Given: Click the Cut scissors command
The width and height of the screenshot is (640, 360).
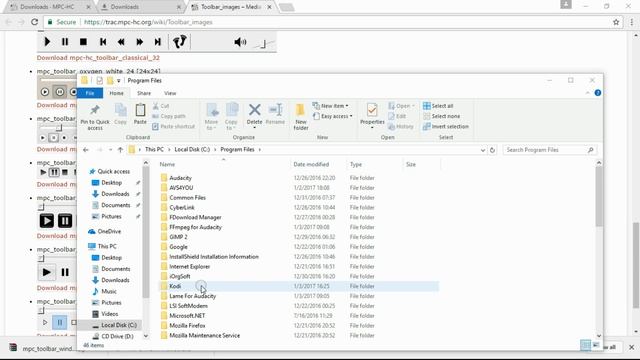Looking at the screenshot, I should click(160, 106).
